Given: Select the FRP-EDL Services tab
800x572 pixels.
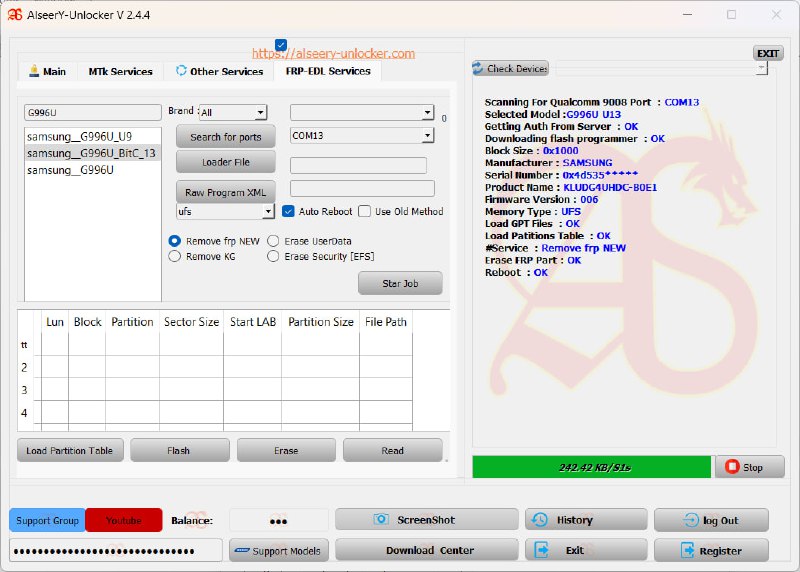Looking at the screenshot, I should pyautogui.click(x=328, y=71).
